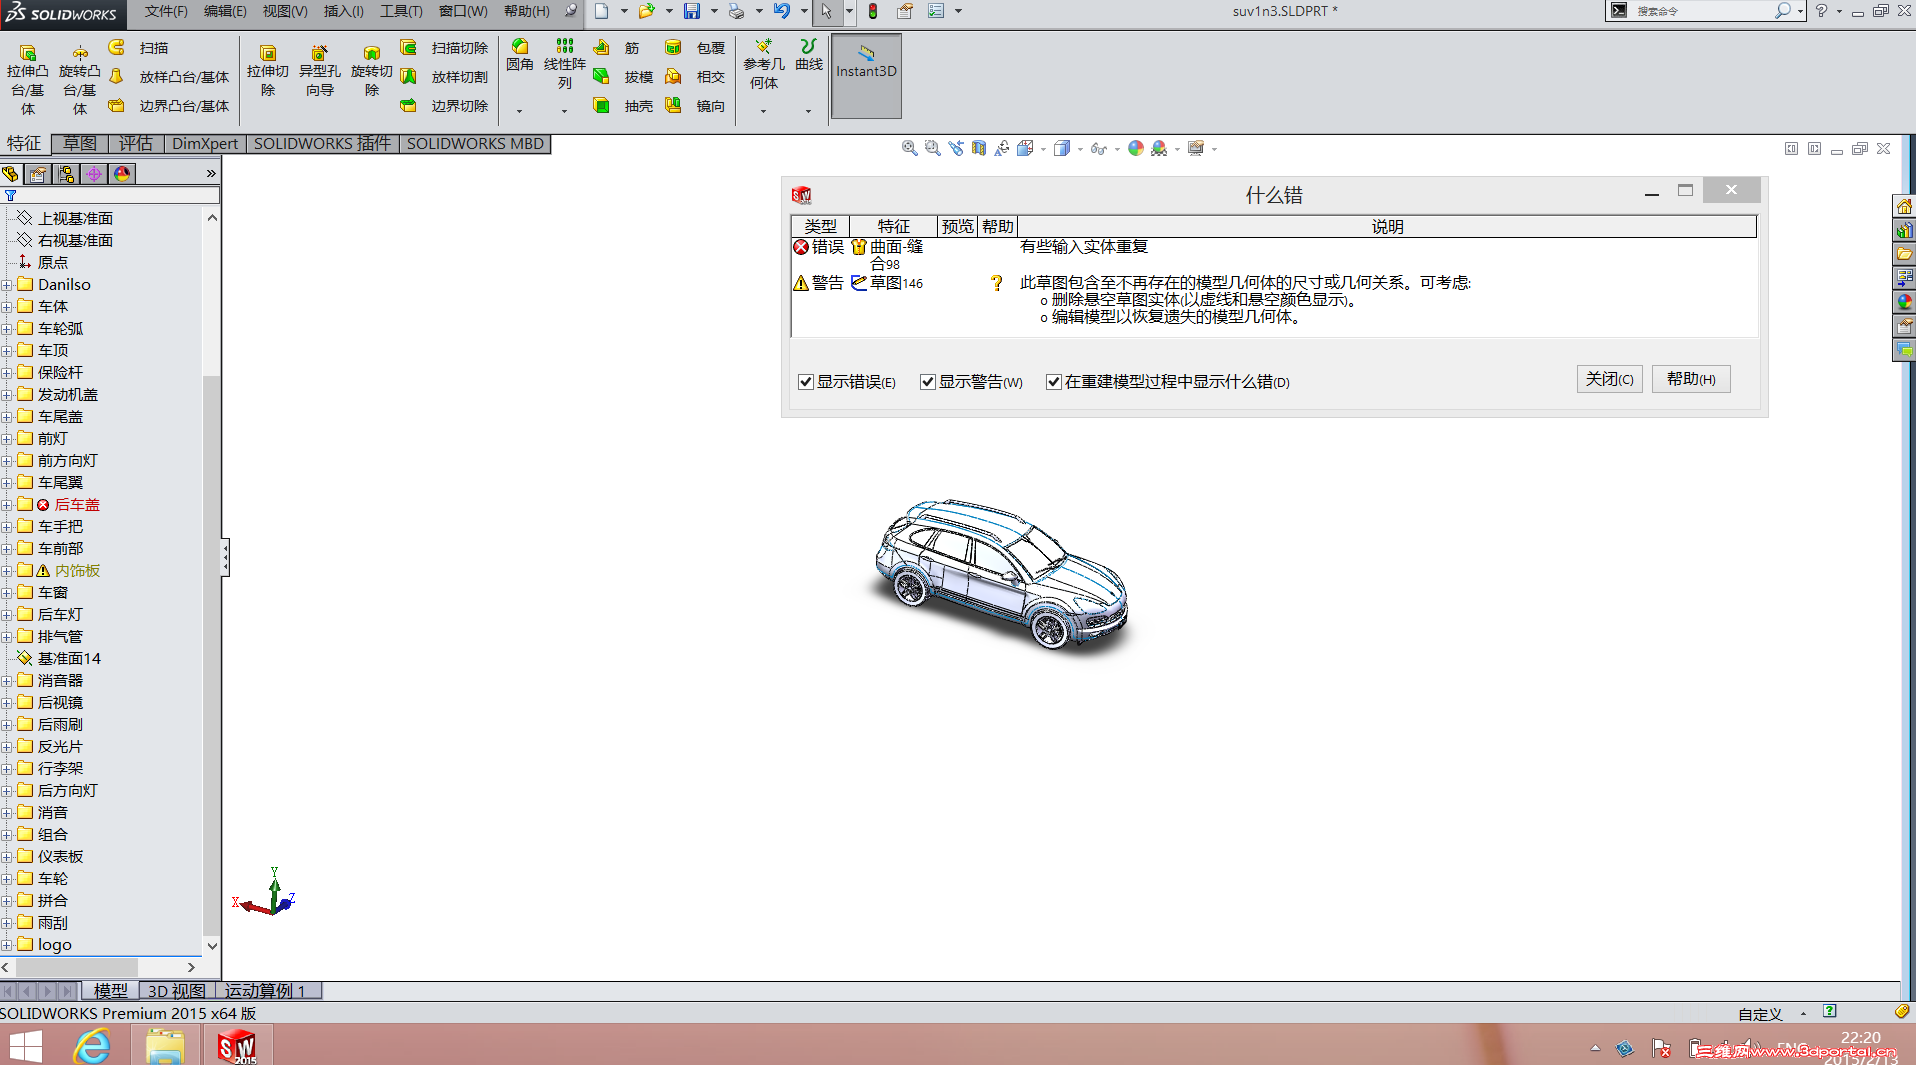Screen dimensions: 1916x1065
Task: Open the DisplayManager tab icon
Action: pos(122,174)
